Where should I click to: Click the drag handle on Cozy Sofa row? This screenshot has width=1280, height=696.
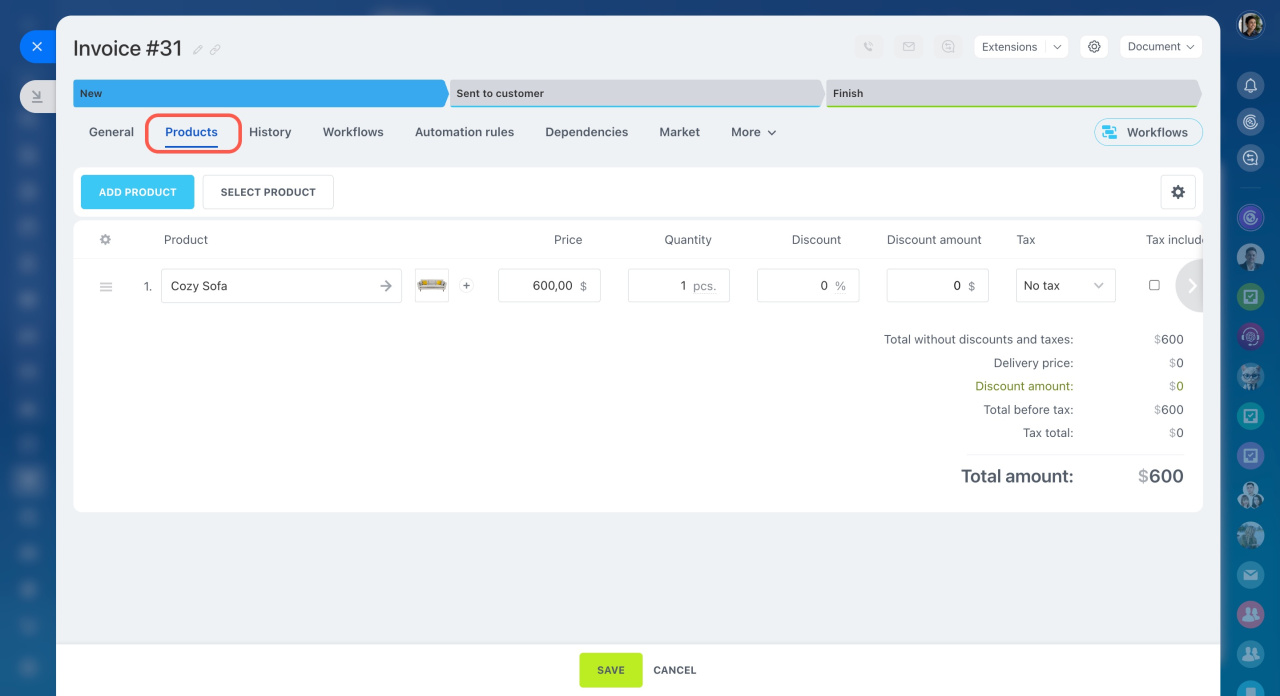click(106, 287)
